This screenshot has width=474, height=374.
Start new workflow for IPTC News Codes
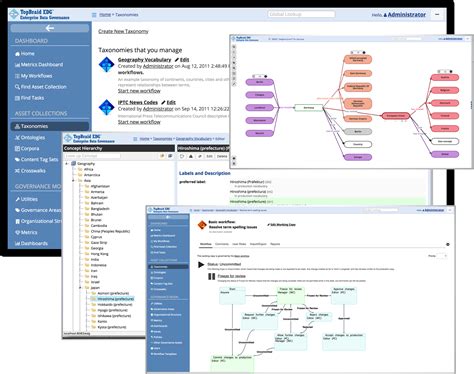[139, 122]
